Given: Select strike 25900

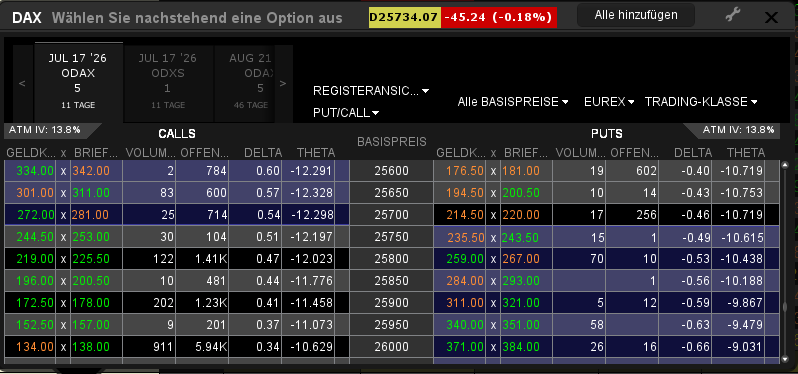Looking at the screenshot, I should (391, 303).
